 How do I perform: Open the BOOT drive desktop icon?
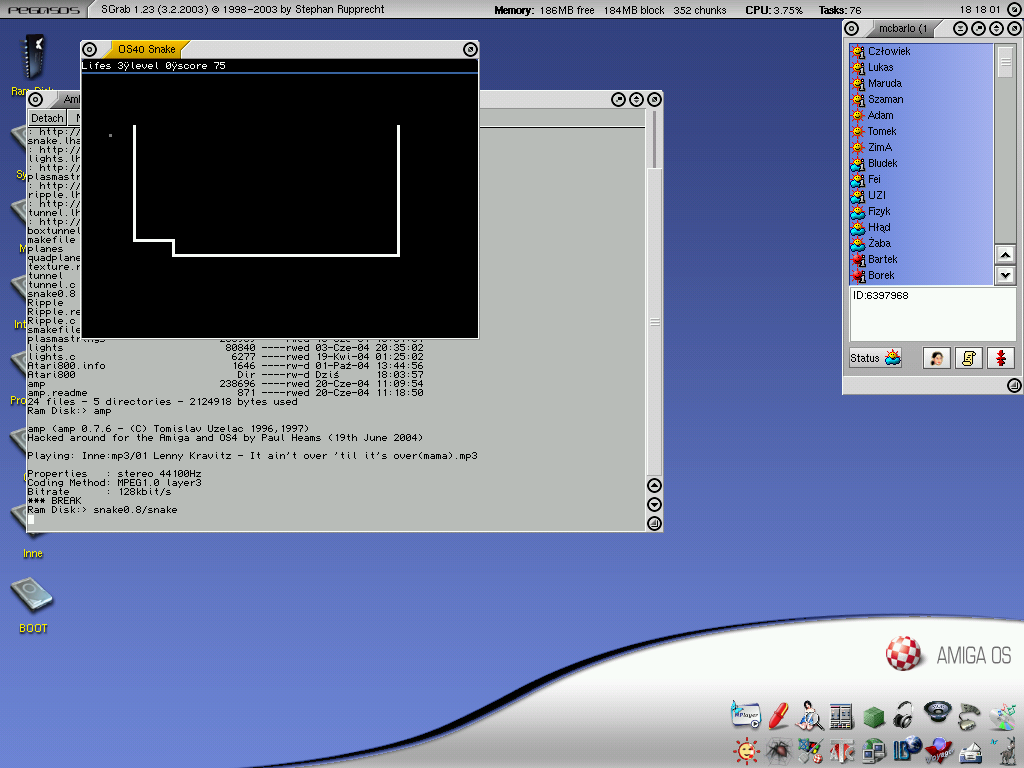(32, 595)
